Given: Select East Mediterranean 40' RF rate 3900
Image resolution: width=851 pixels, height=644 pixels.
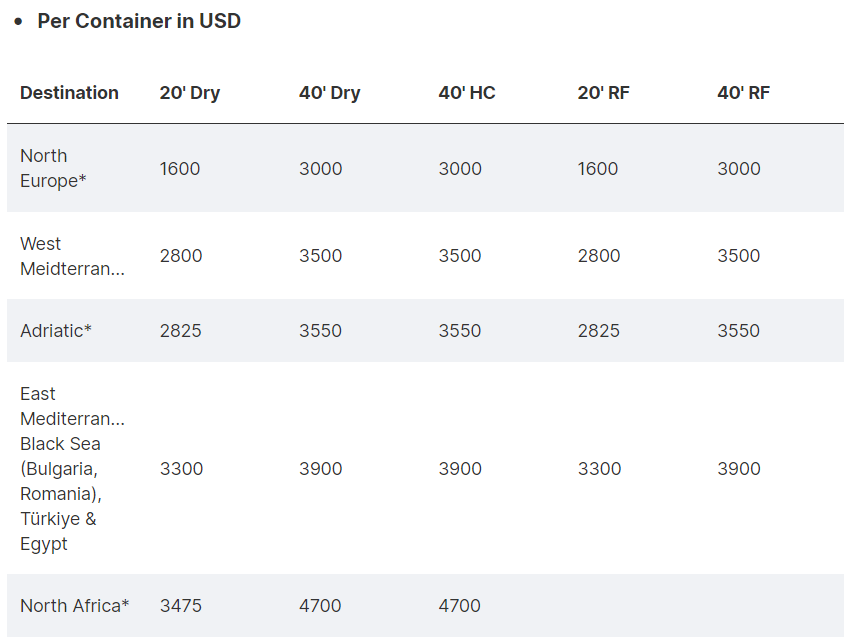Looking at the screenshot, I should [x=739, y=469].
